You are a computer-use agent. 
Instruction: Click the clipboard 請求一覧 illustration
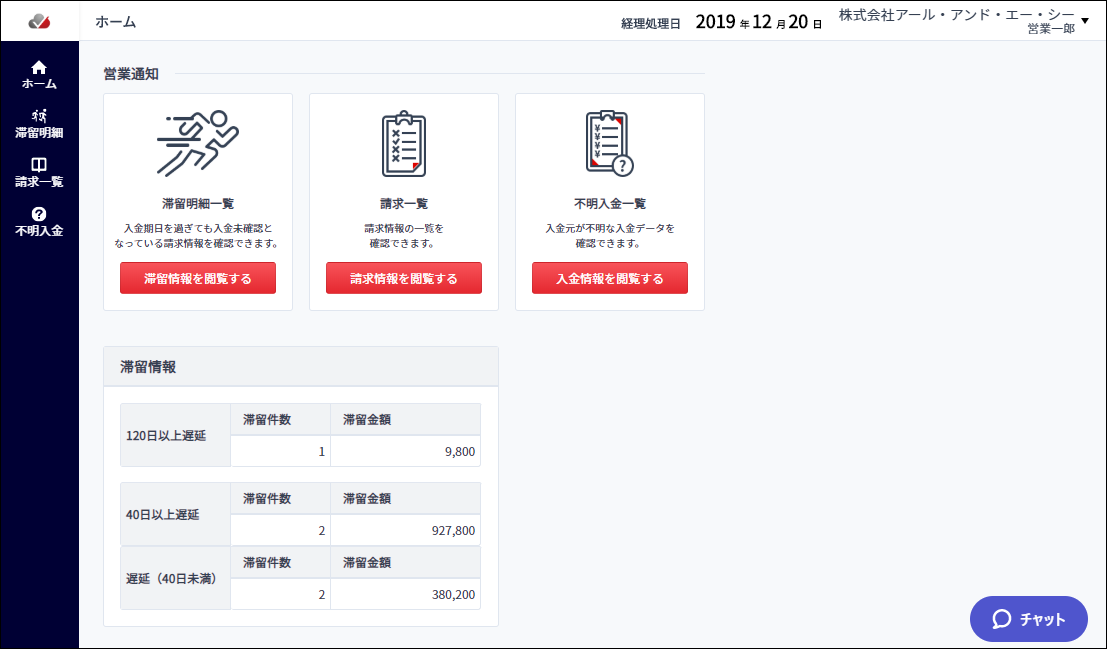404,143
